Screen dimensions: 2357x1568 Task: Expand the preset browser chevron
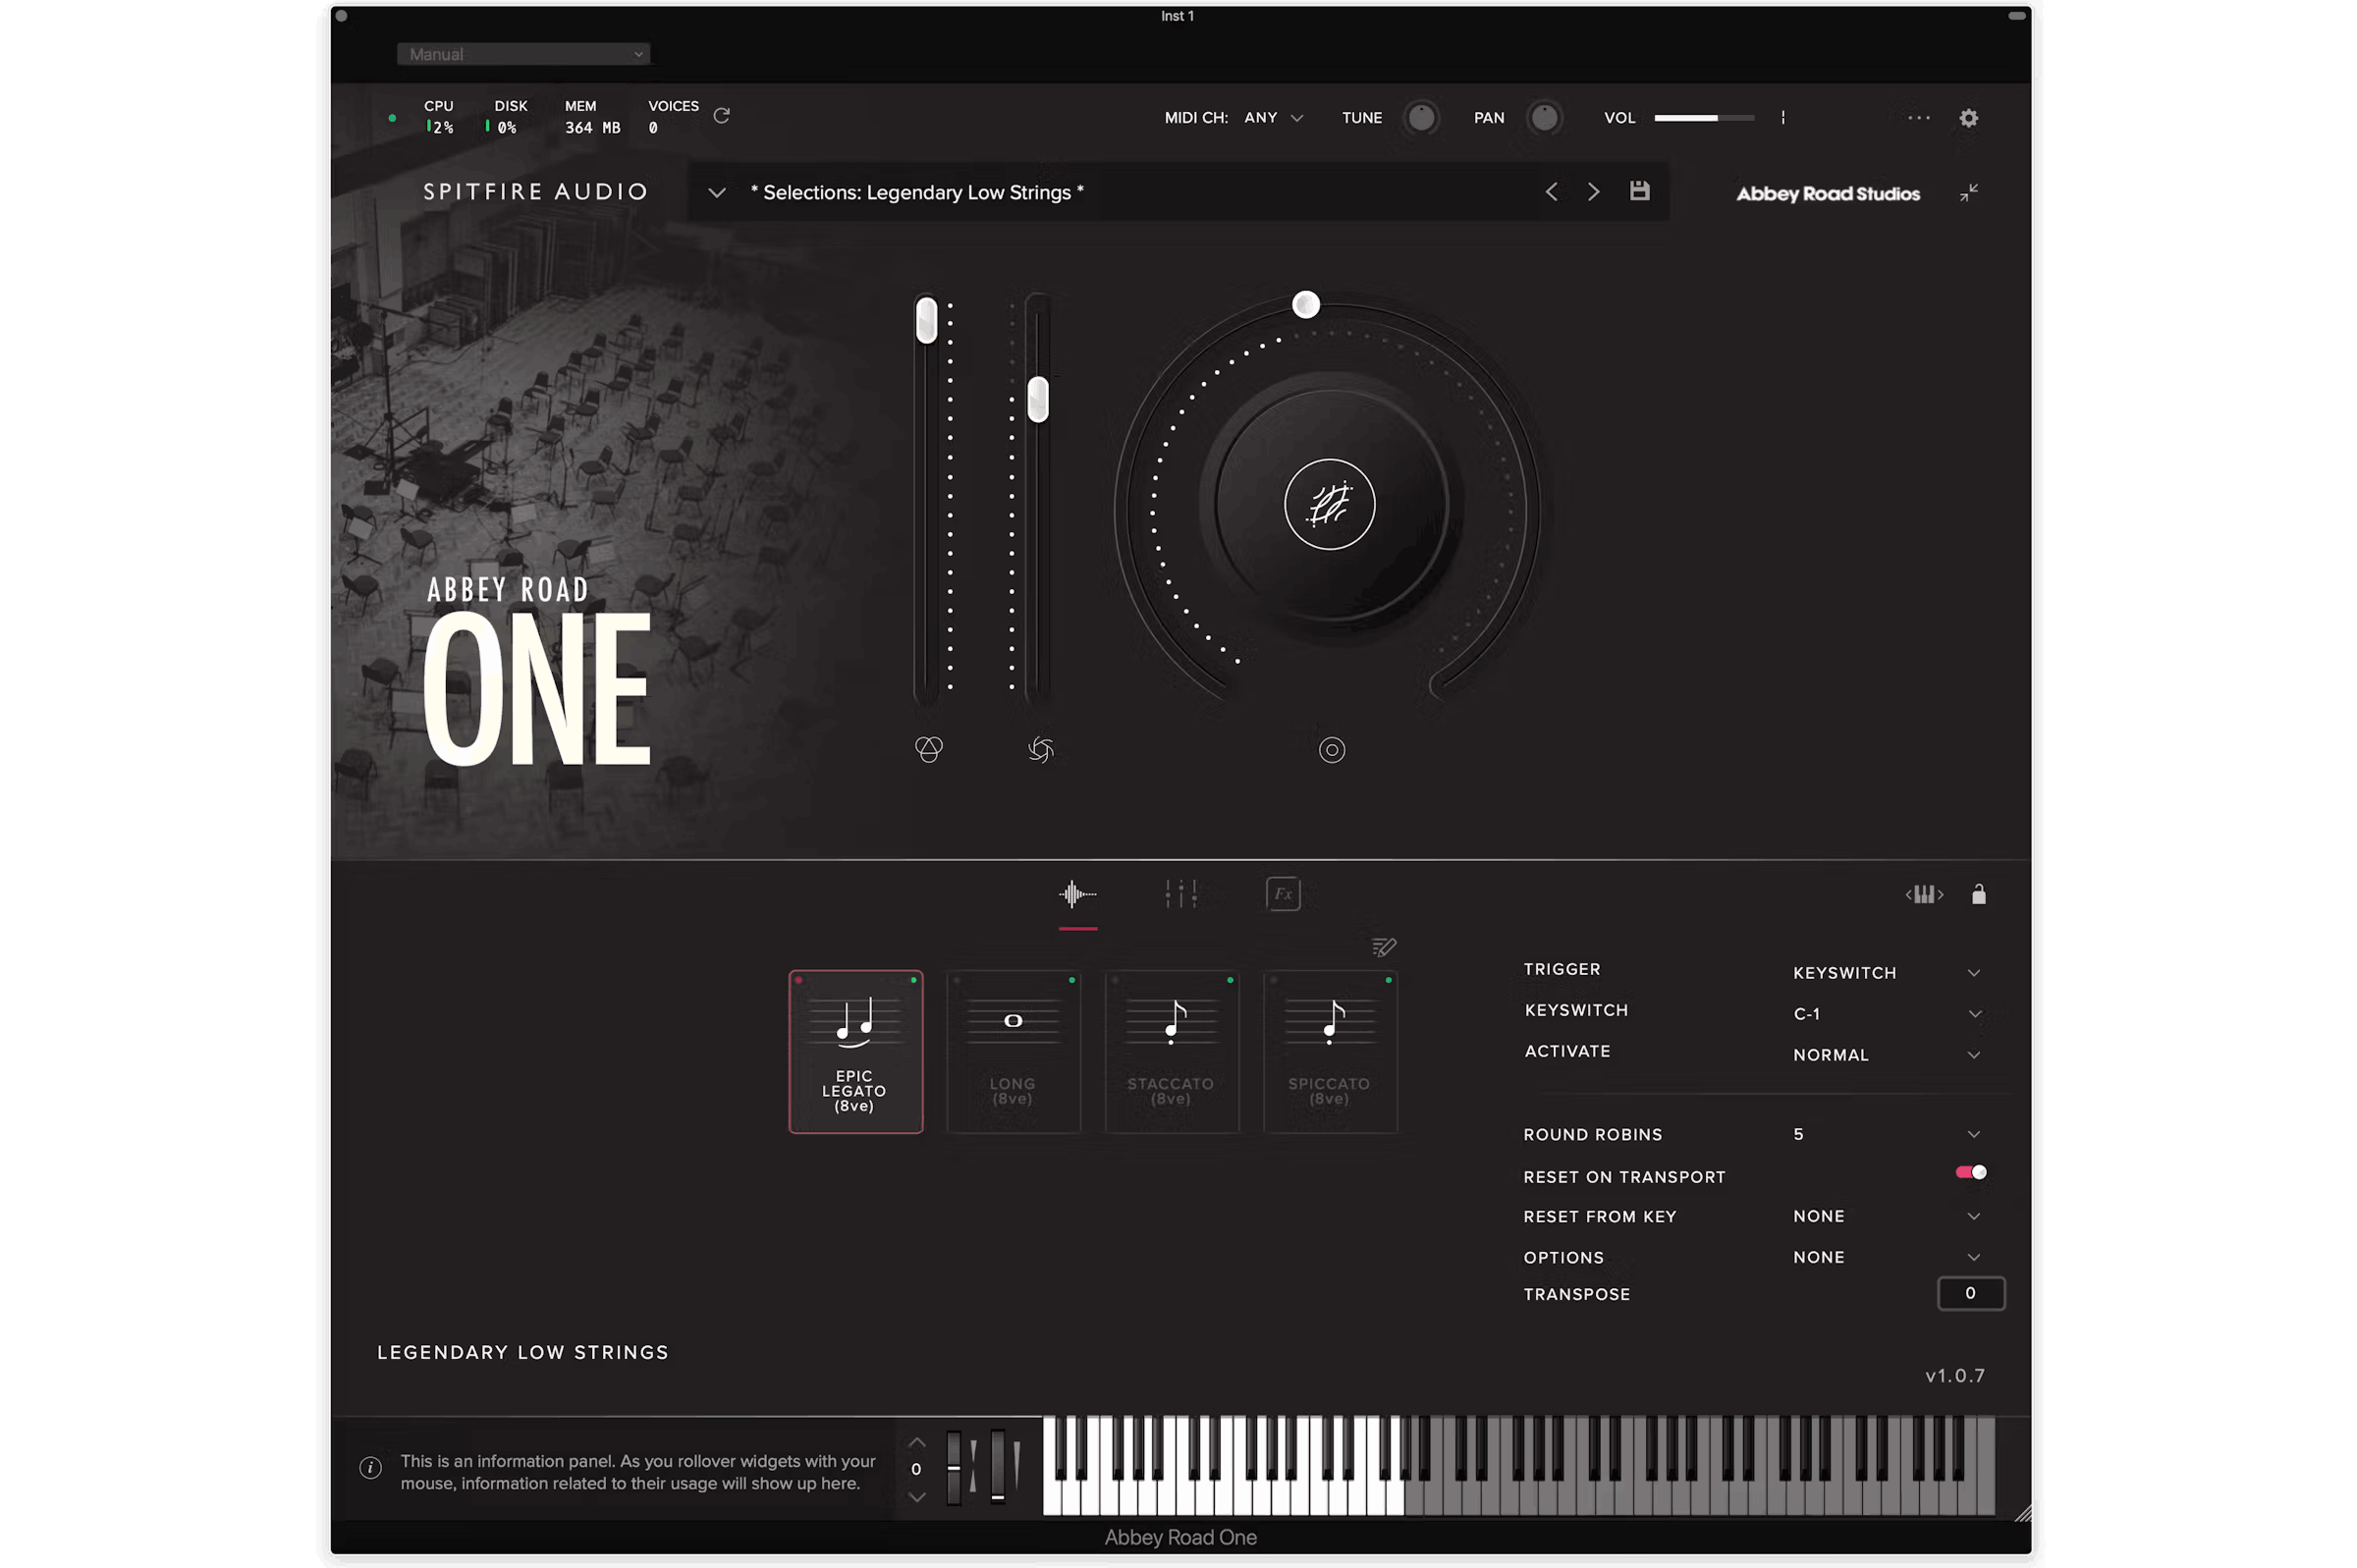pos(716,192)
